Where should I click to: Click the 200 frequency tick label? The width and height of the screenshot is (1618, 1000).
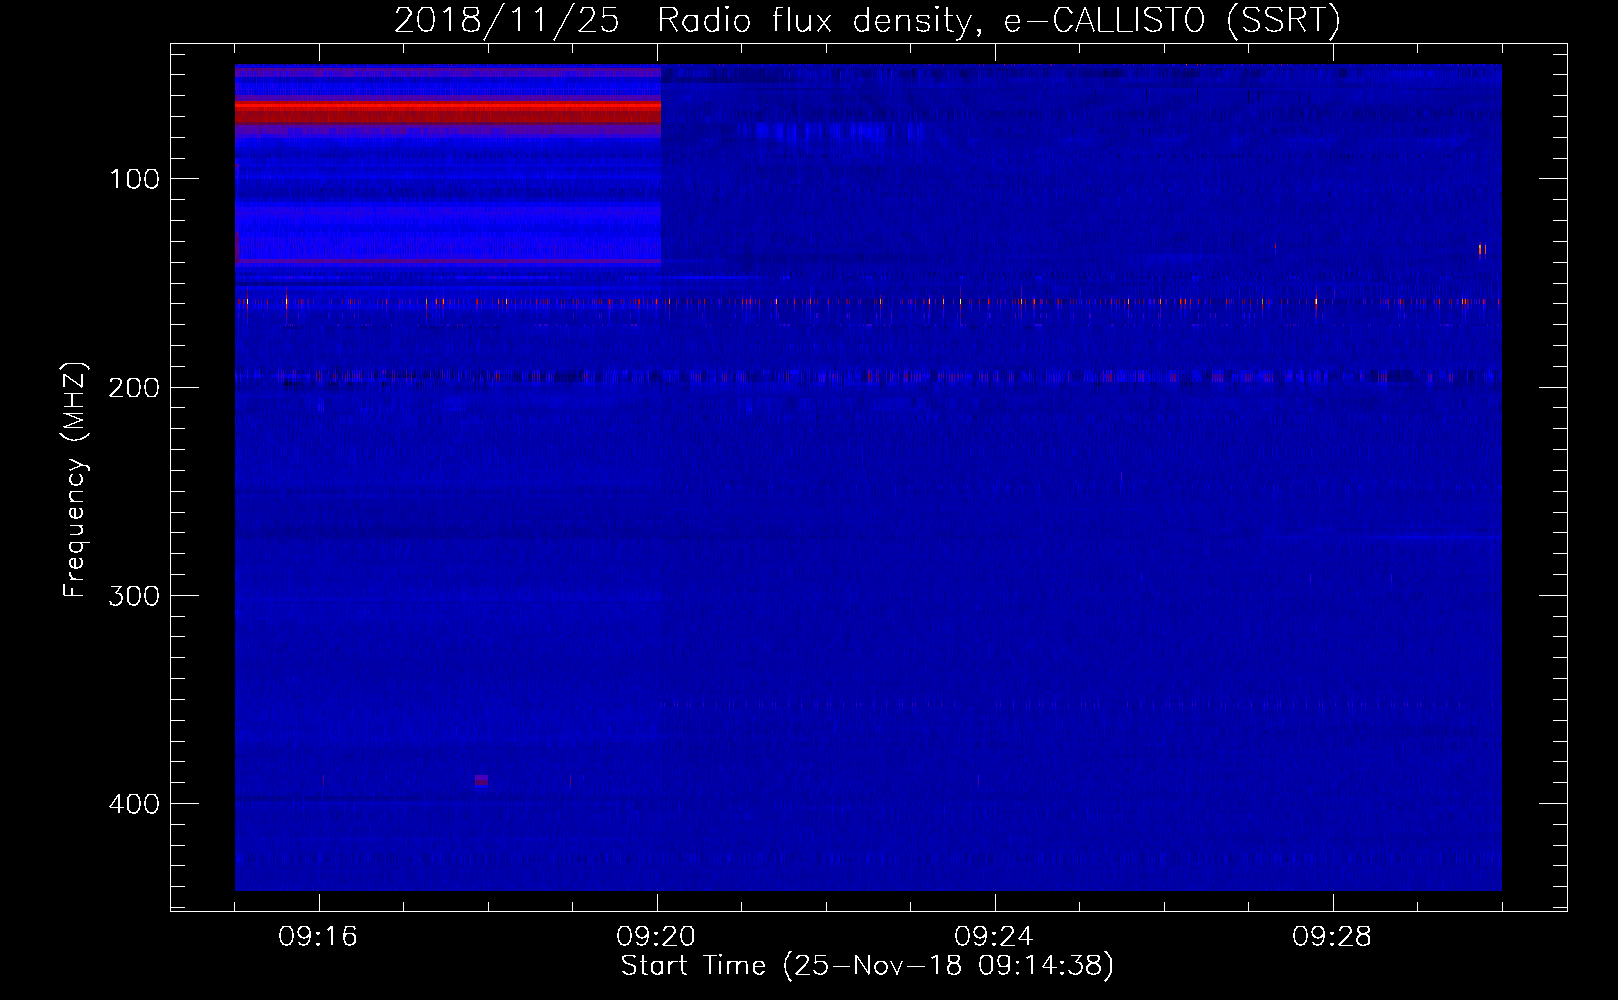[x=134, y=387]
